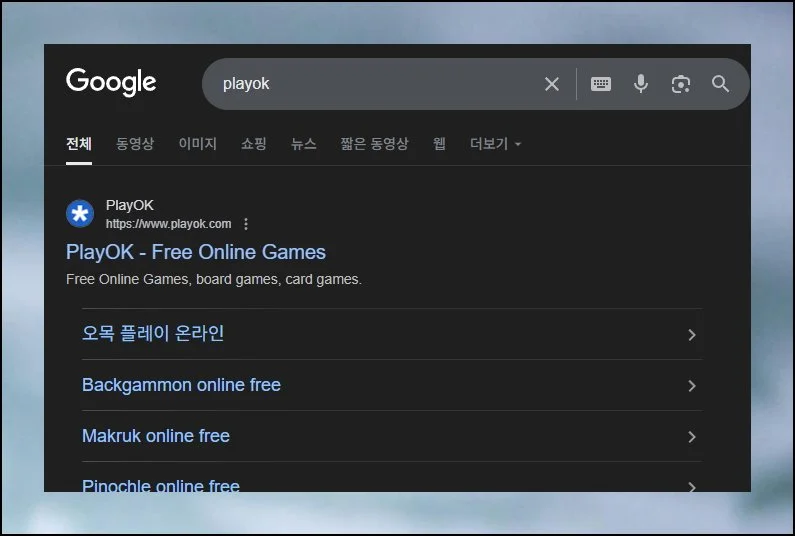Open the 짧은 동영상 tab
This screenshot has height=536, width=795.
[374, 144]
